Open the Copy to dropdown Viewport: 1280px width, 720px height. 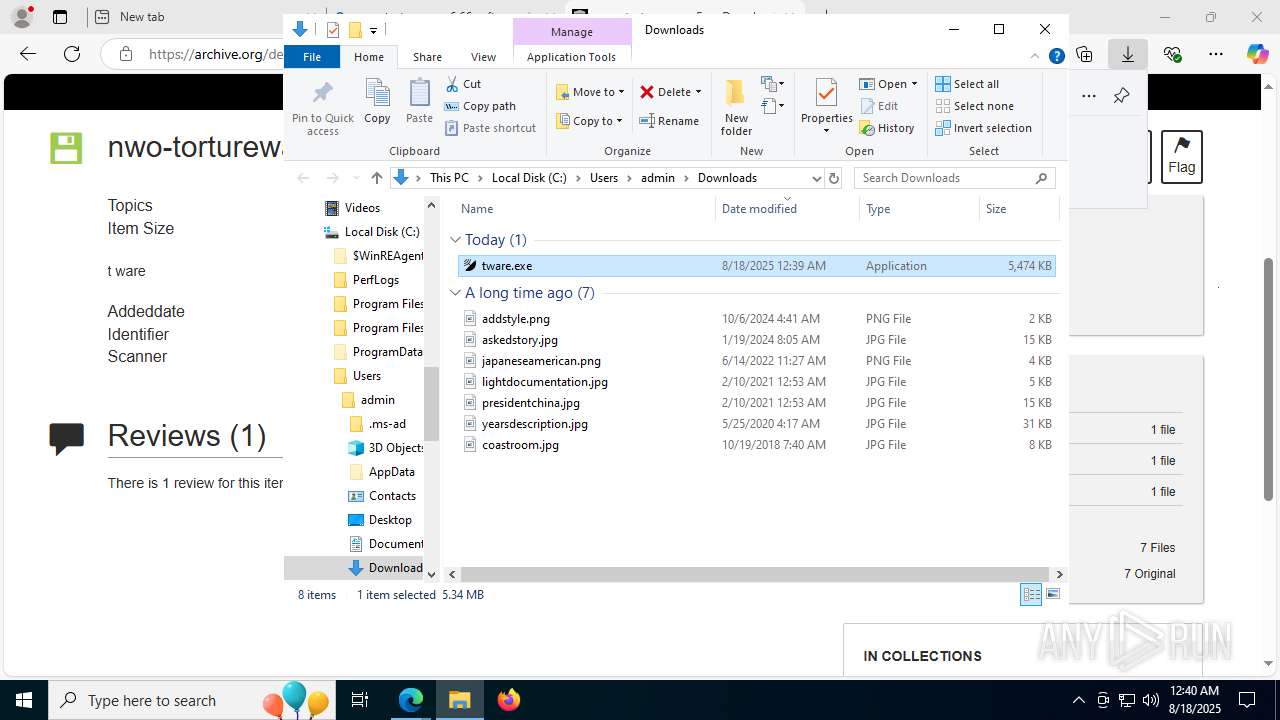[619, 121]
